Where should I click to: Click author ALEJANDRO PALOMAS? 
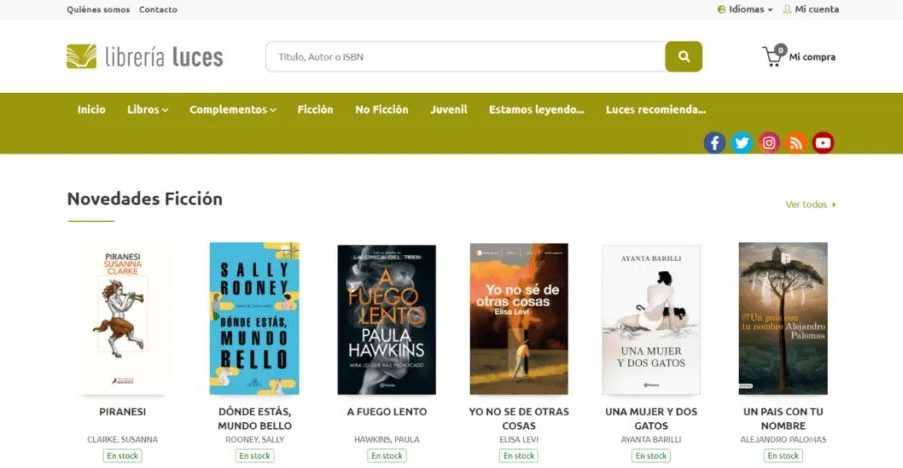(783, 439)
